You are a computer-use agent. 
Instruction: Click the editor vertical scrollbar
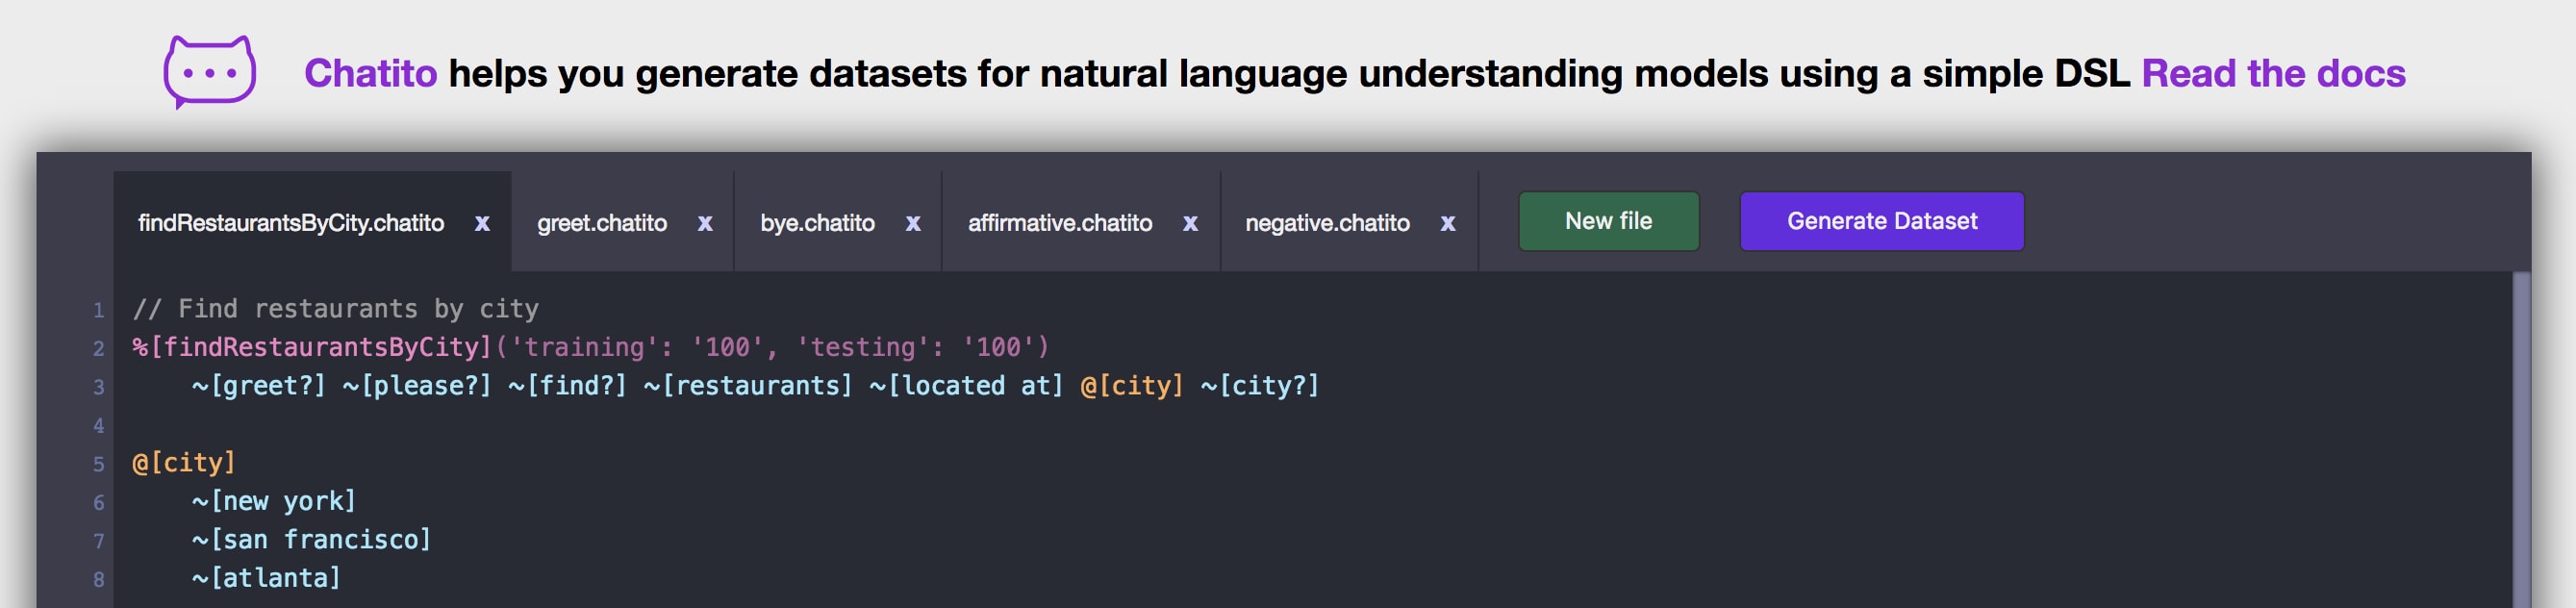[x=2520, y=440]
